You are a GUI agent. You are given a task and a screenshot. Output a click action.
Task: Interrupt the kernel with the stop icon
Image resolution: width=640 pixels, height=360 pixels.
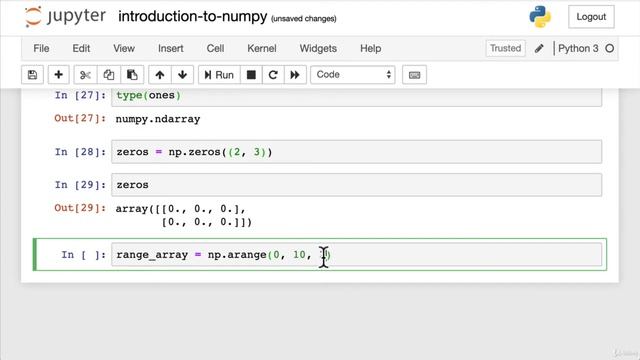click(251, 75)
